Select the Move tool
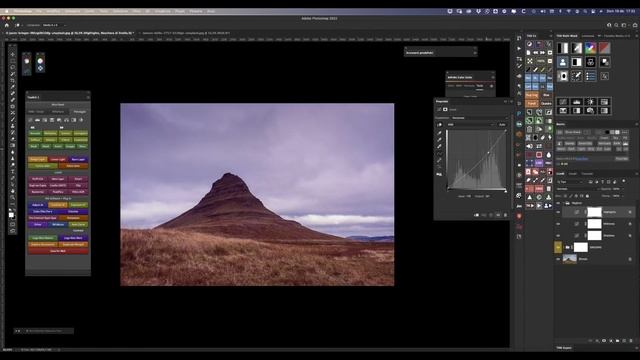The height and width of the screenshot is (360, 640). (13, 54)
